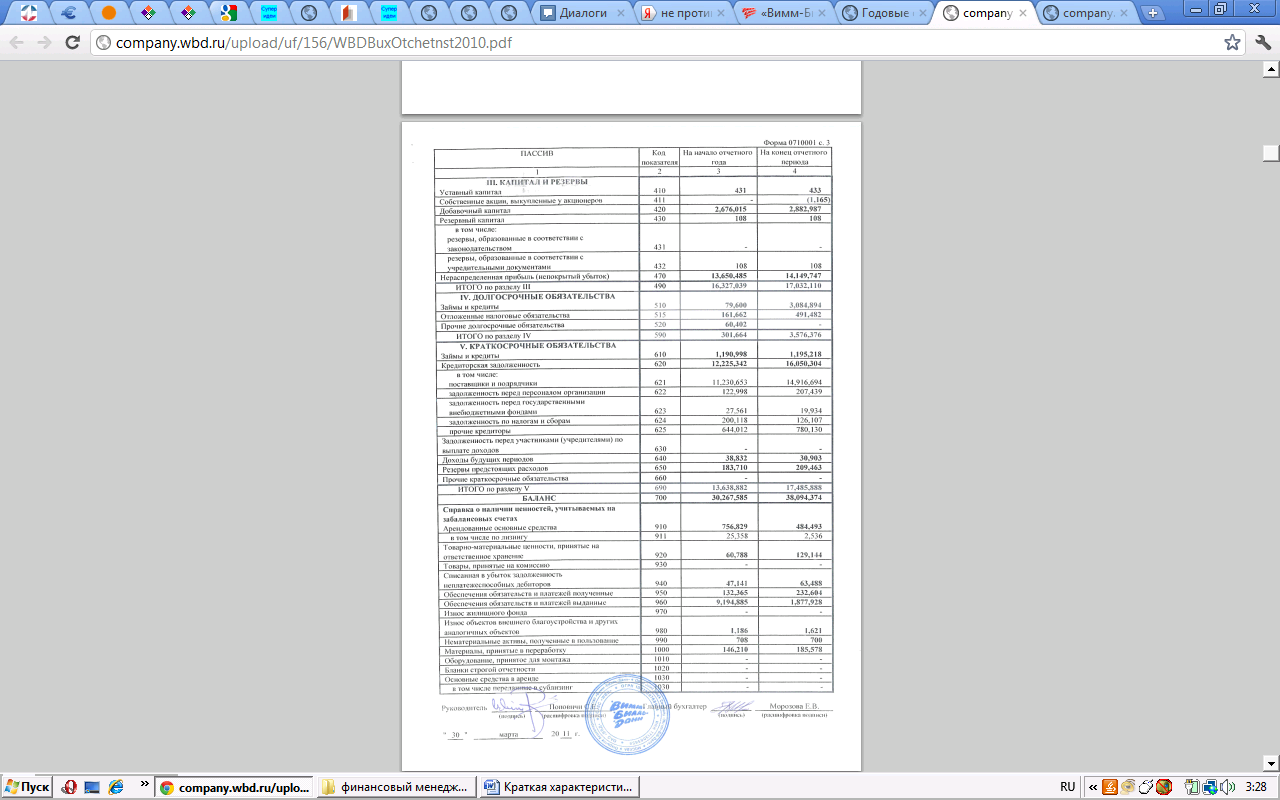Click the «Форма 0710001 с. 3» page label
The height and width of the screenshot is (800, 1280).
(x=796, y=142)
